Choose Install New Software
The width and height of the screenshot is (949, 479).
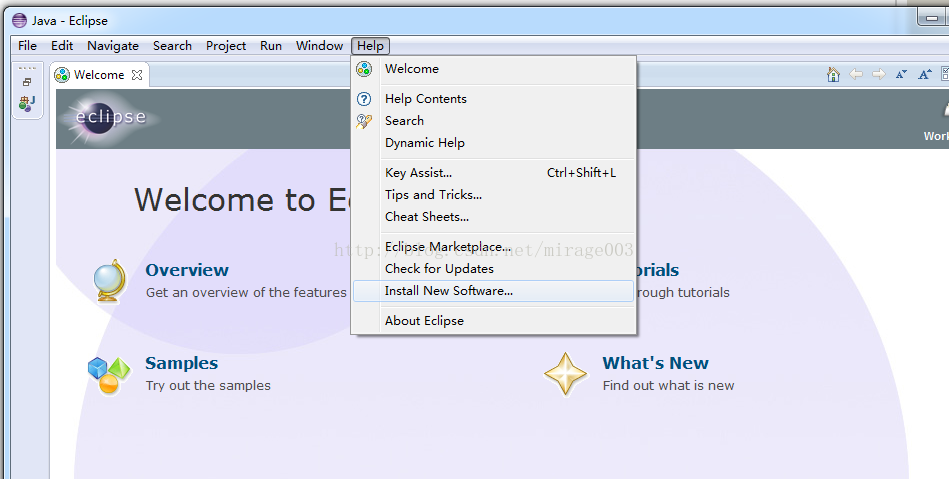pos(493,291)
